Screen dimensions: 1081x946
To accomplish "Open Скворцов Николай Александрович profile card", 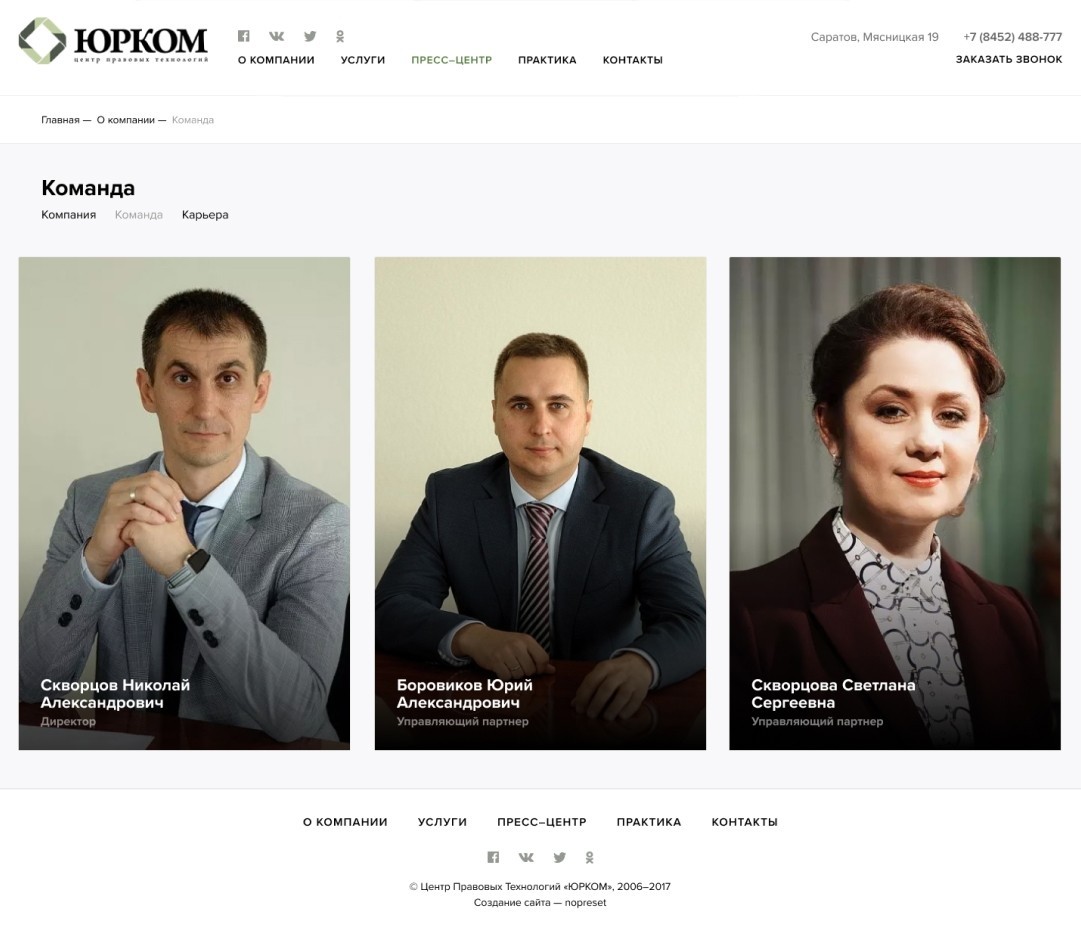I will [184, 503].
